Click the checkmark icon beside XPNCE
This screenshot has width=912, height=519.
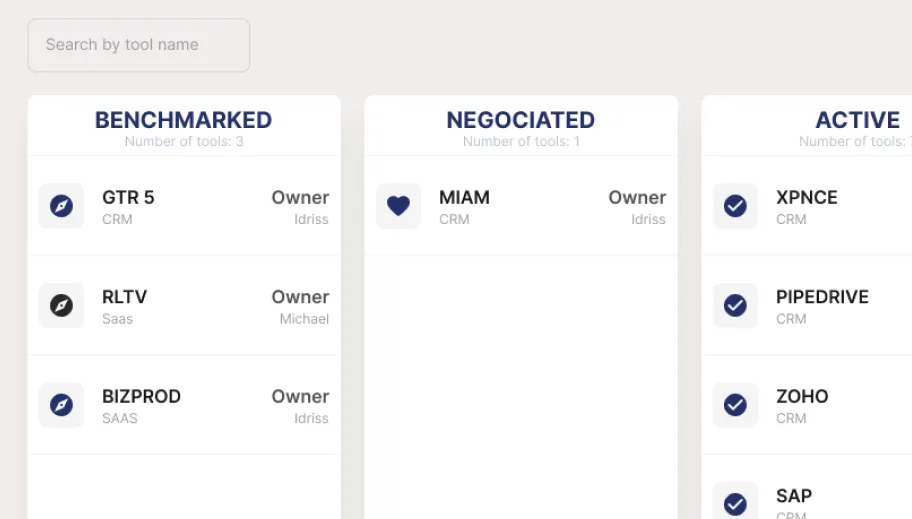735,206
